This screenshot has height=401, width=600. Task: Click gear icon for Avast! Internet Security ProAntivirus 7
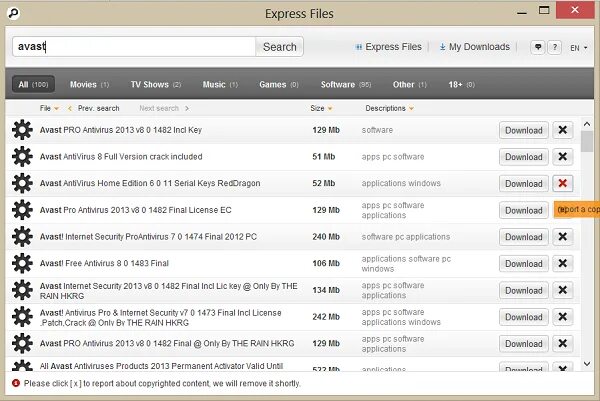click(22, 236)
